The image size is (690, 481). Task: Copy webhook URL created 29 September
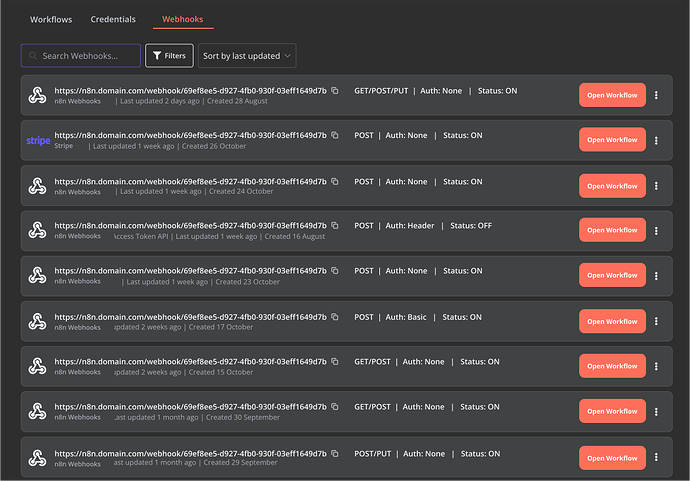(335, 453)
